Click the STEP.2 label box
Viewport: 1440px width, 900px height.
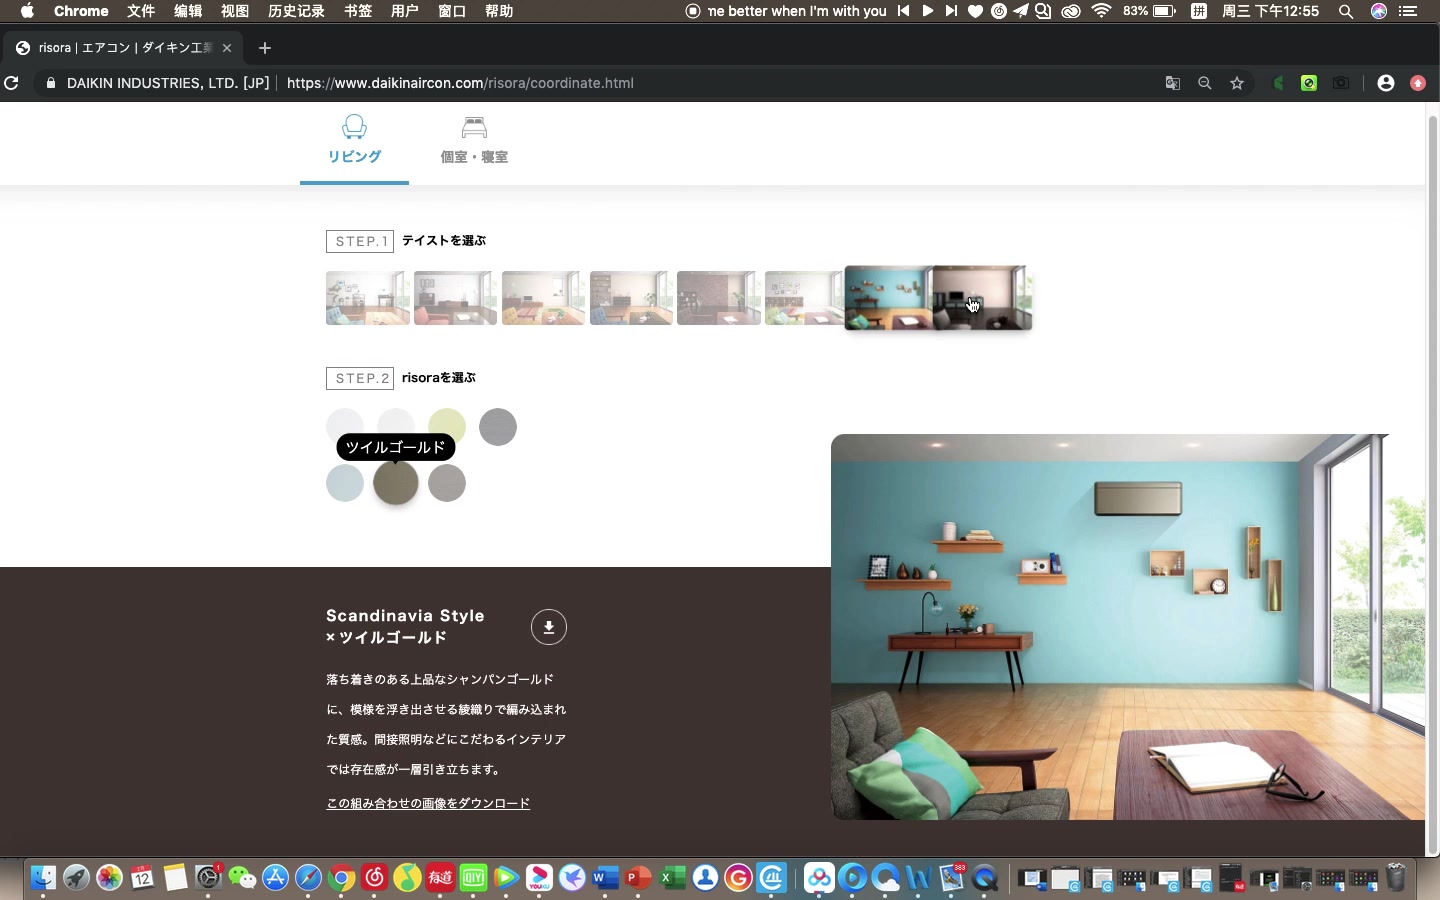point(360,378)
